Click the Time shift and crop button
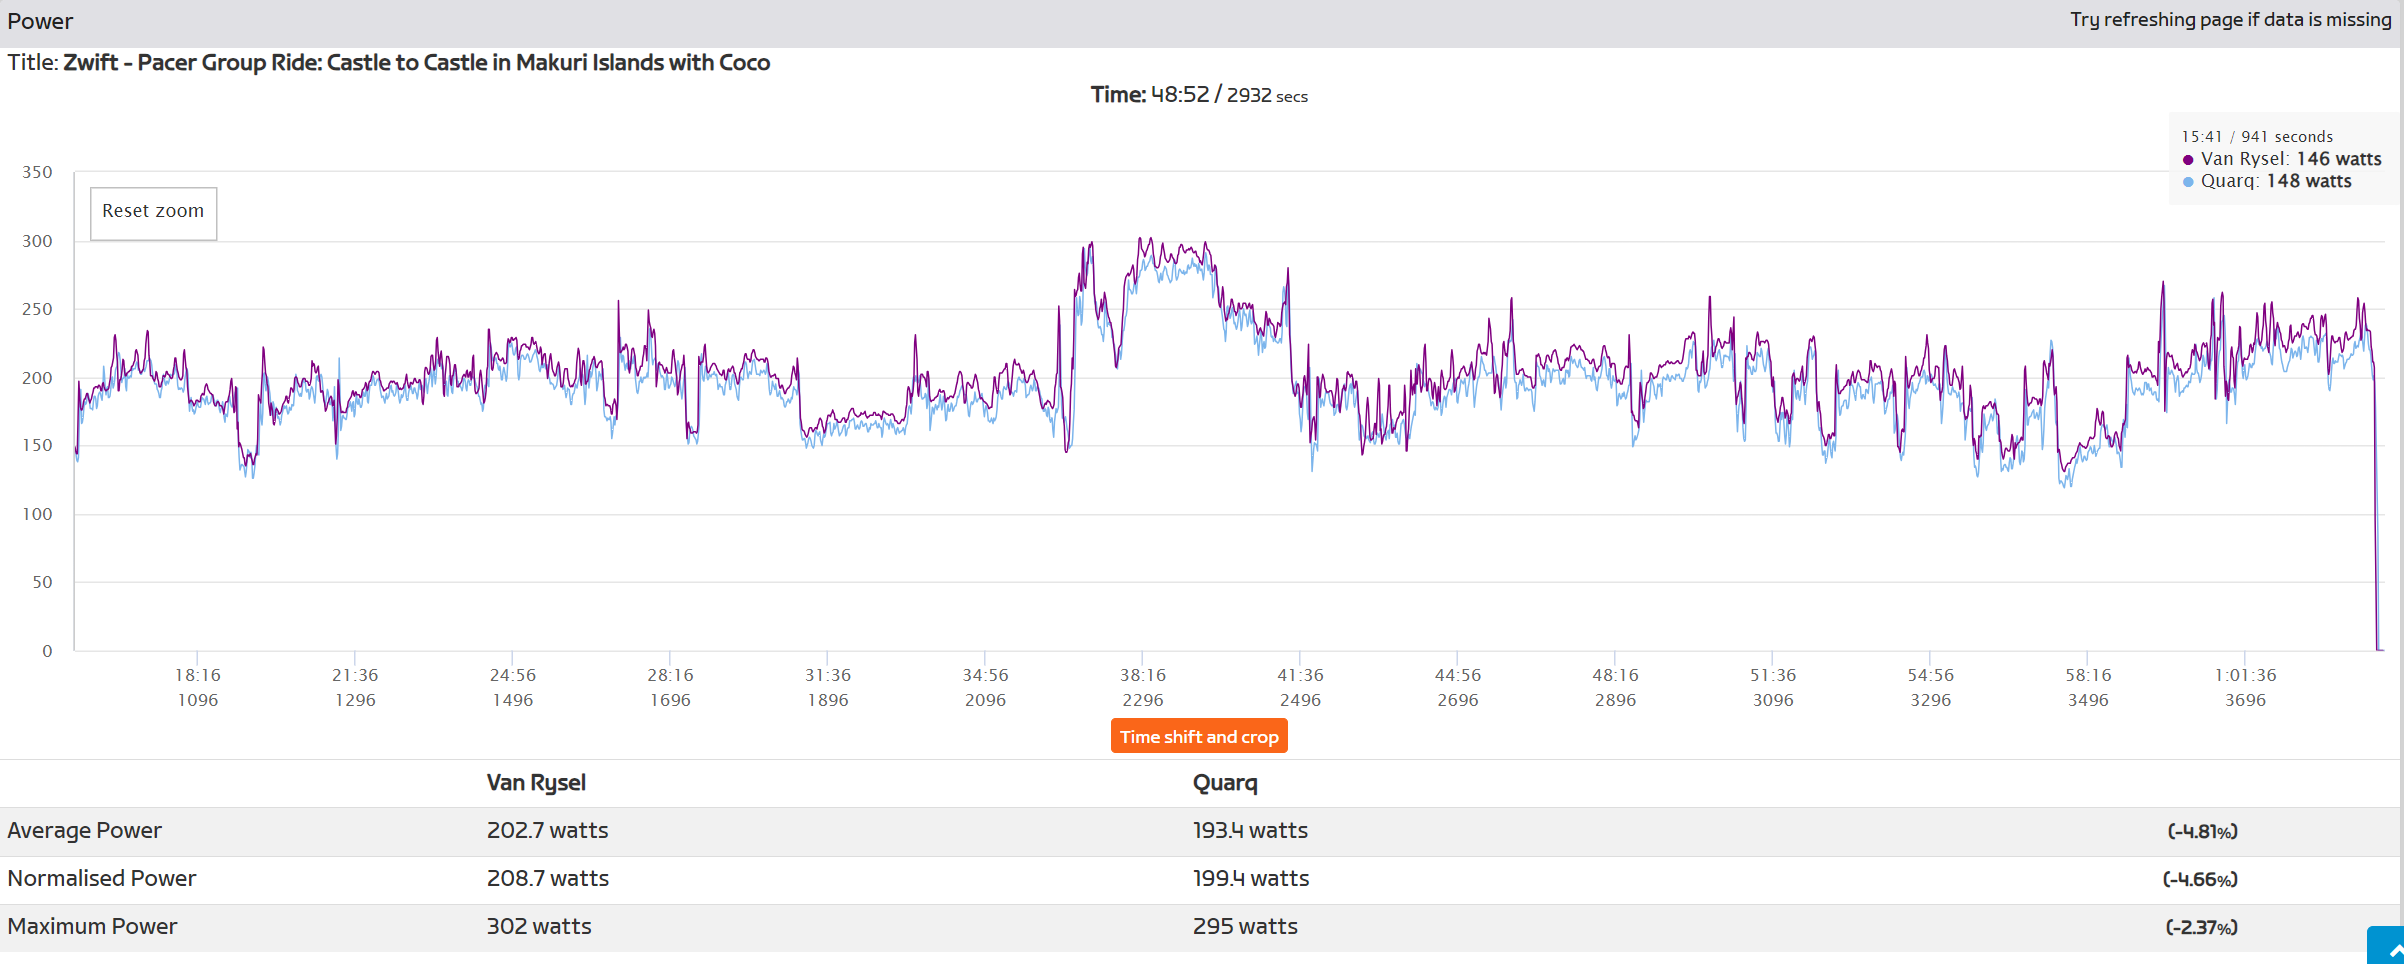Image resolution: width=2404 pixels, height=964 pixels. pyautogui.click(x=1199, y=737)
